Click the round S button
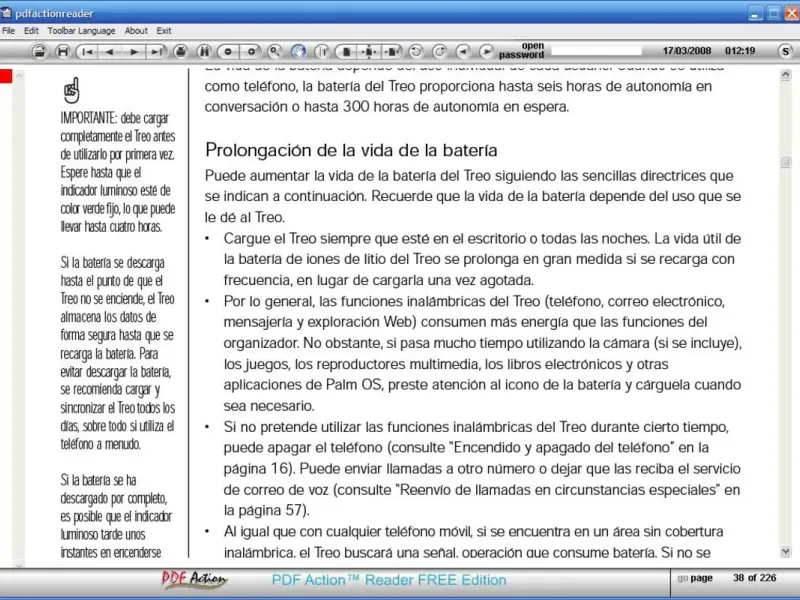This screenshot has width=800, height=600. pos(785,51)
